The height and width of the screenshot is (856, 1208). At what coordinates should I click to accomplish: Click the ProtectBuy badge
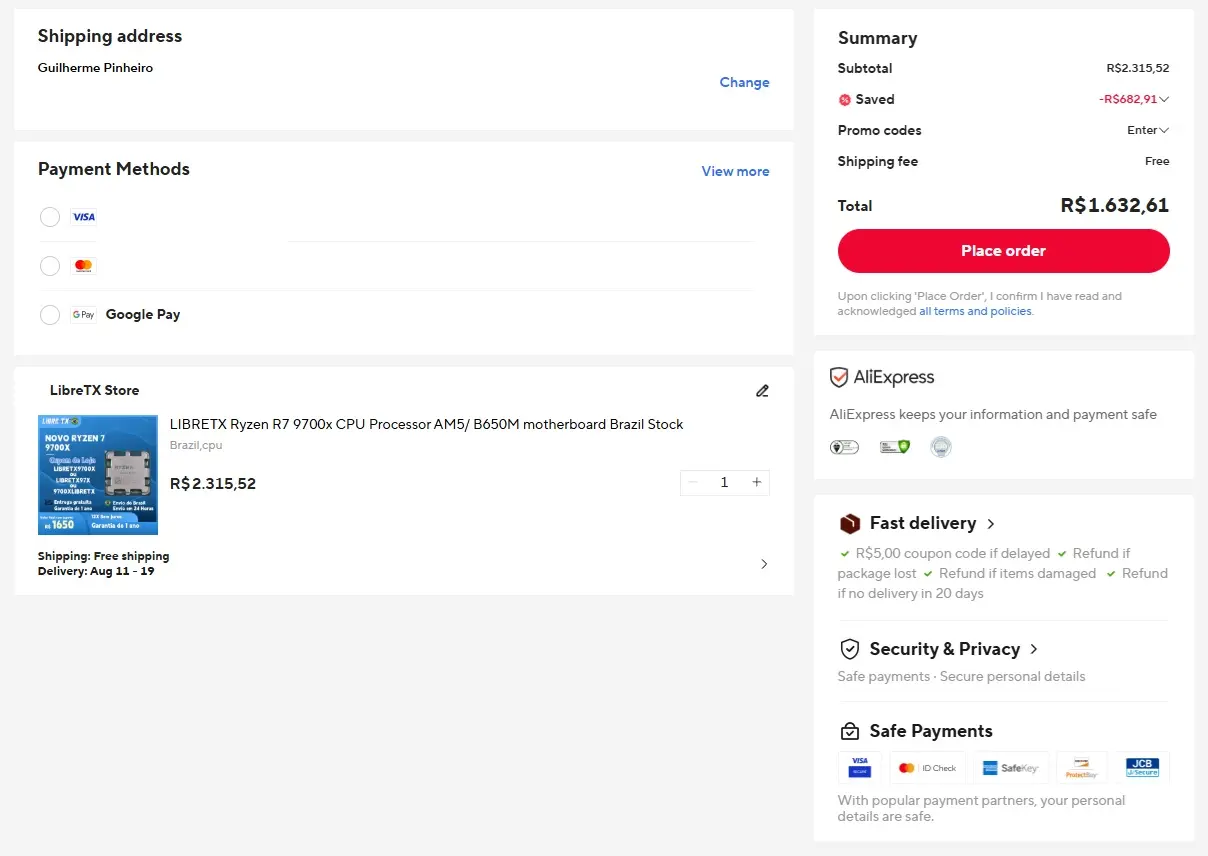coord(1082,768)
